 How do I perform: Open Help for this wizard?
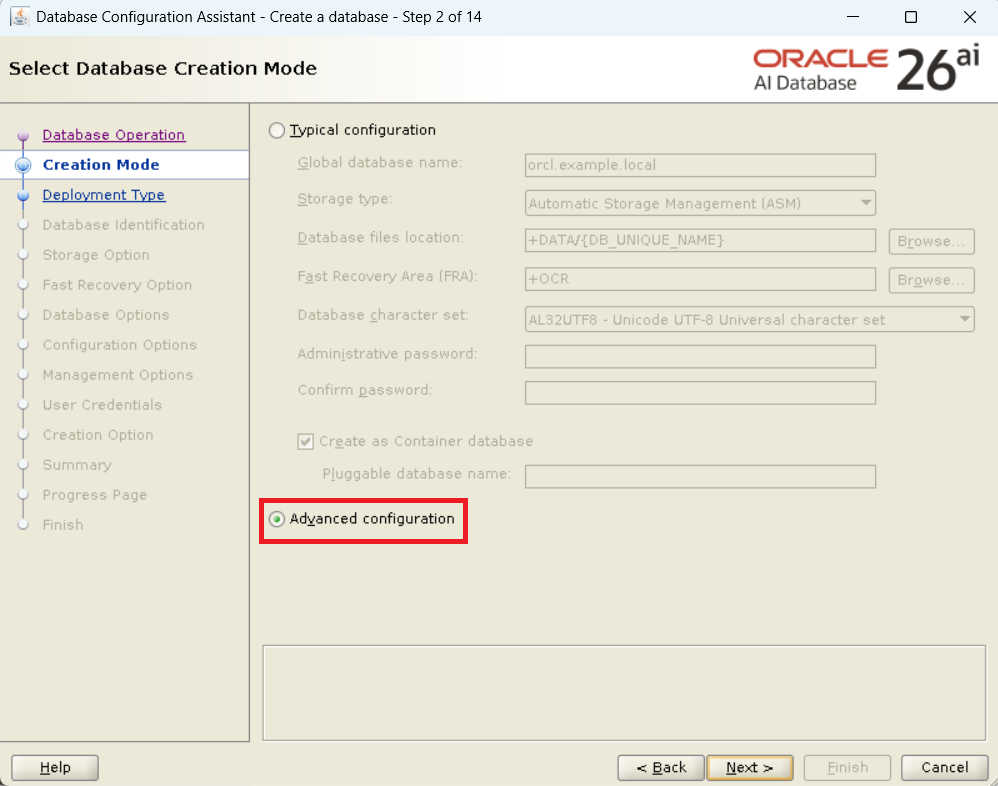coord(55,768)
